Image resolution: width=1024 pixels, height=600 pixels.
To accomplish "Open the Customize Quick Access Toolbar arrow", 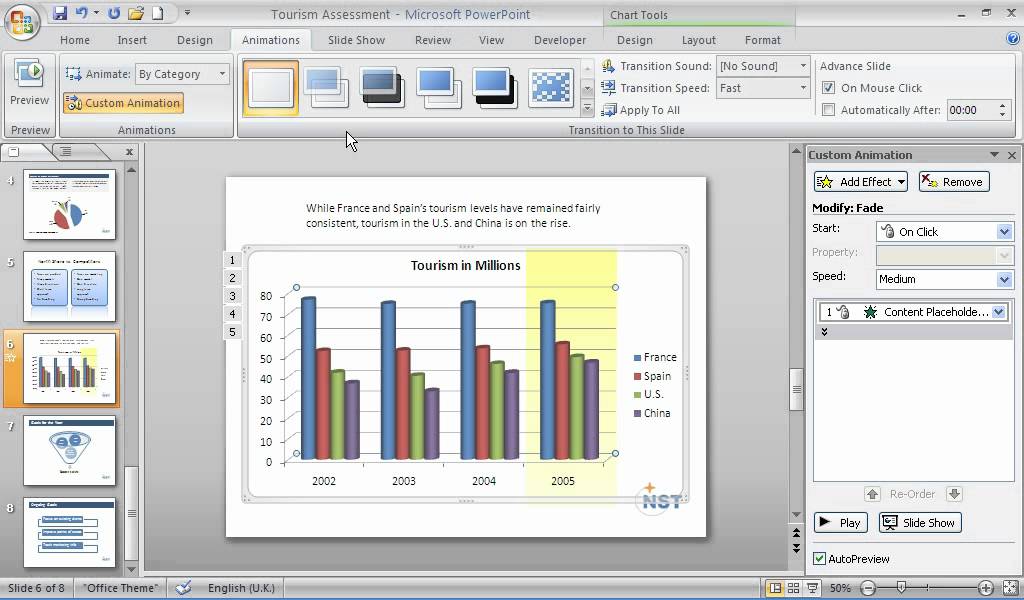I will (x=187, y=12).
